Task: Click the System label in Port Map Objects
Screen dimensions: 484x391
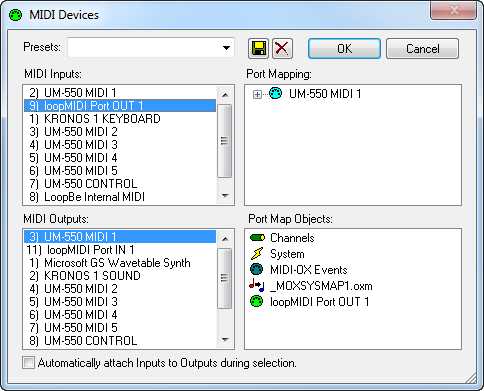Action: click(x=287, y=254)
